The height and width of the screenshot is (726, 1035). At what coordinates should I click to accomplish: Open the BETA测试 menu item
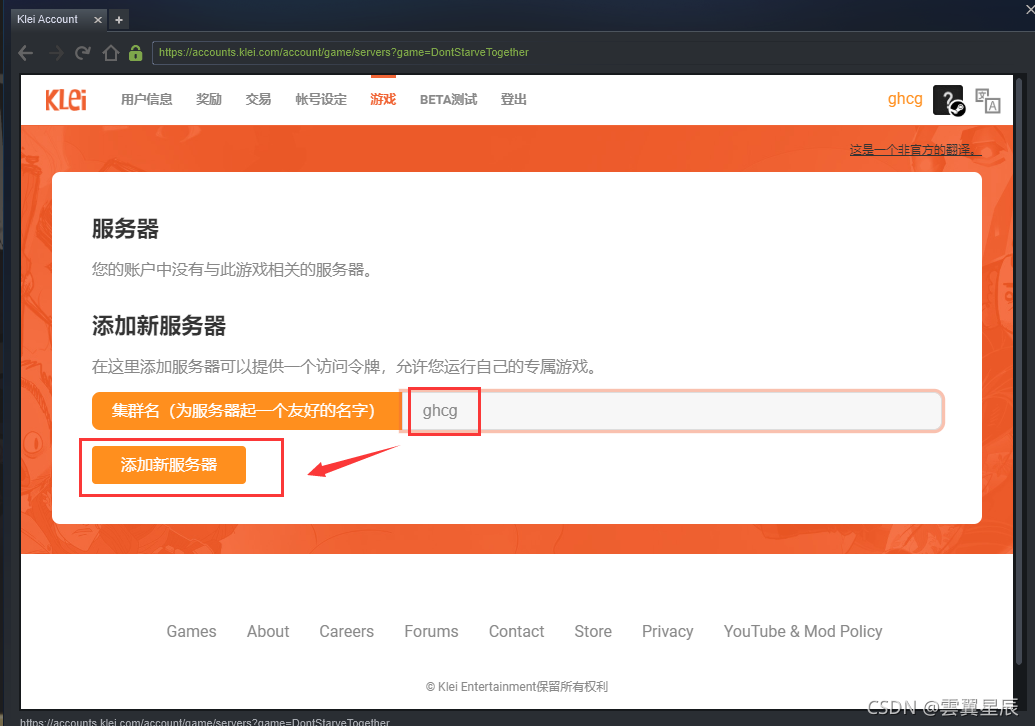pos(448,100)
